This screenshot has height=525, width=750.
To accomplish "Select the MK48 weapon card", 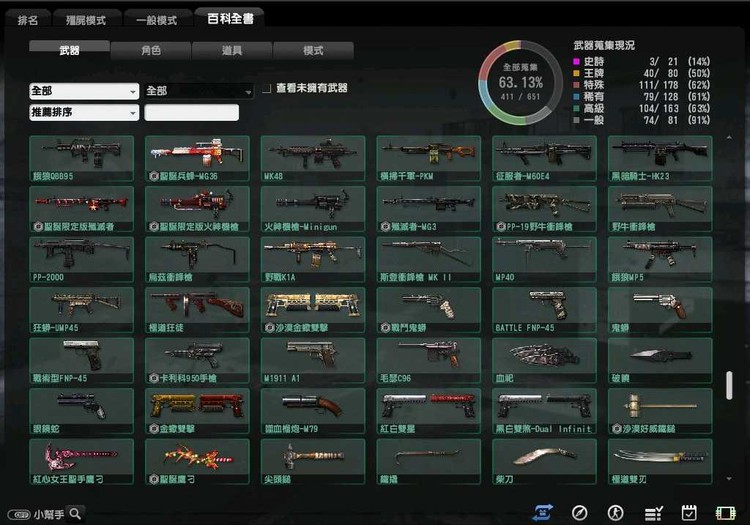I will pyautogui.click(x=313, y=158).
